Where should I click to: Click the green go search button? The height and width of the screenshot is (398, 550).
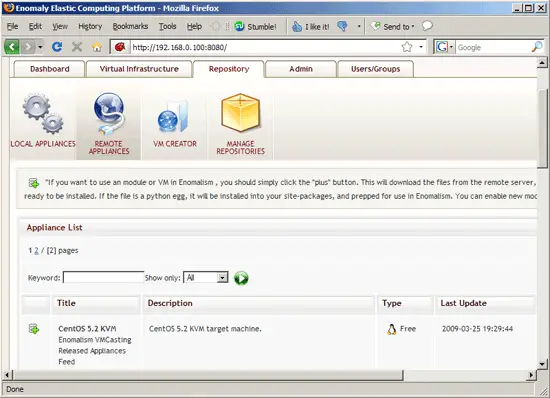[x=241, y=278]
